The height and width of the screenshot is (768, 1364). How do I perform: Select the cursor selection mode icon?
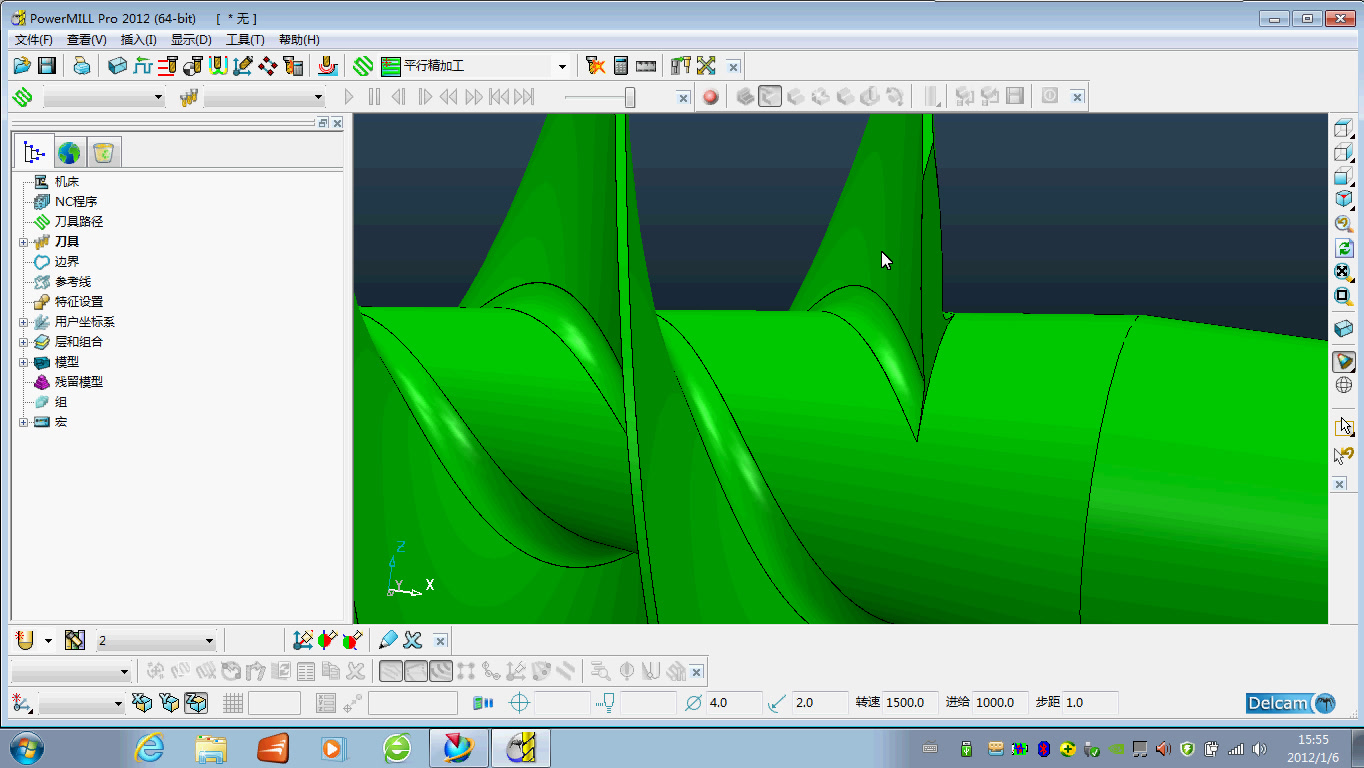[x=1343, y=426]
